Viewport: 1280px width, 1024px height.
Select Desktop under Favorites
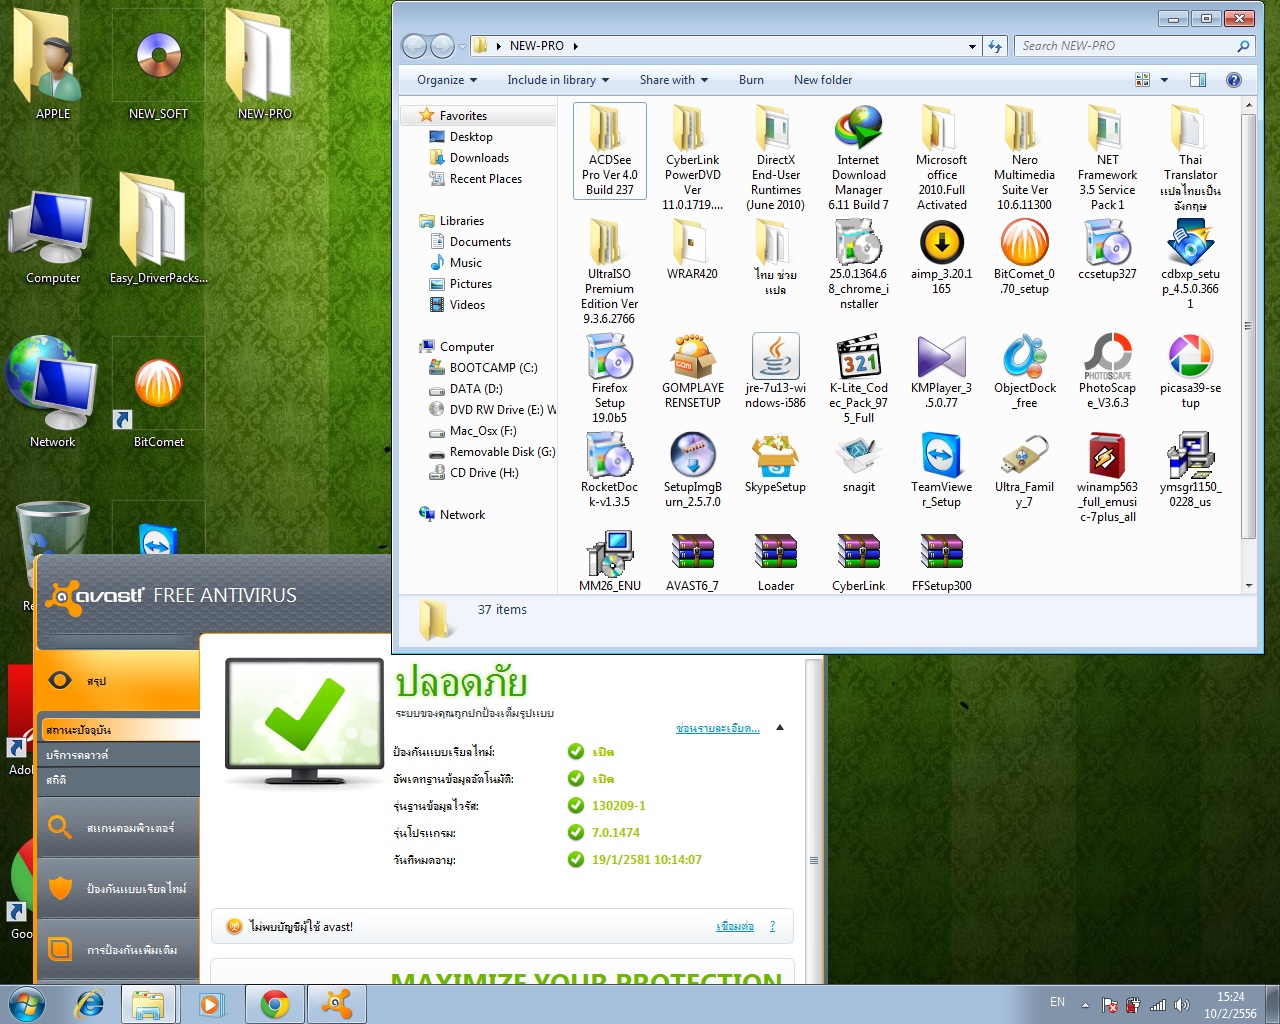pyautogui.click(x=471, y=137)
